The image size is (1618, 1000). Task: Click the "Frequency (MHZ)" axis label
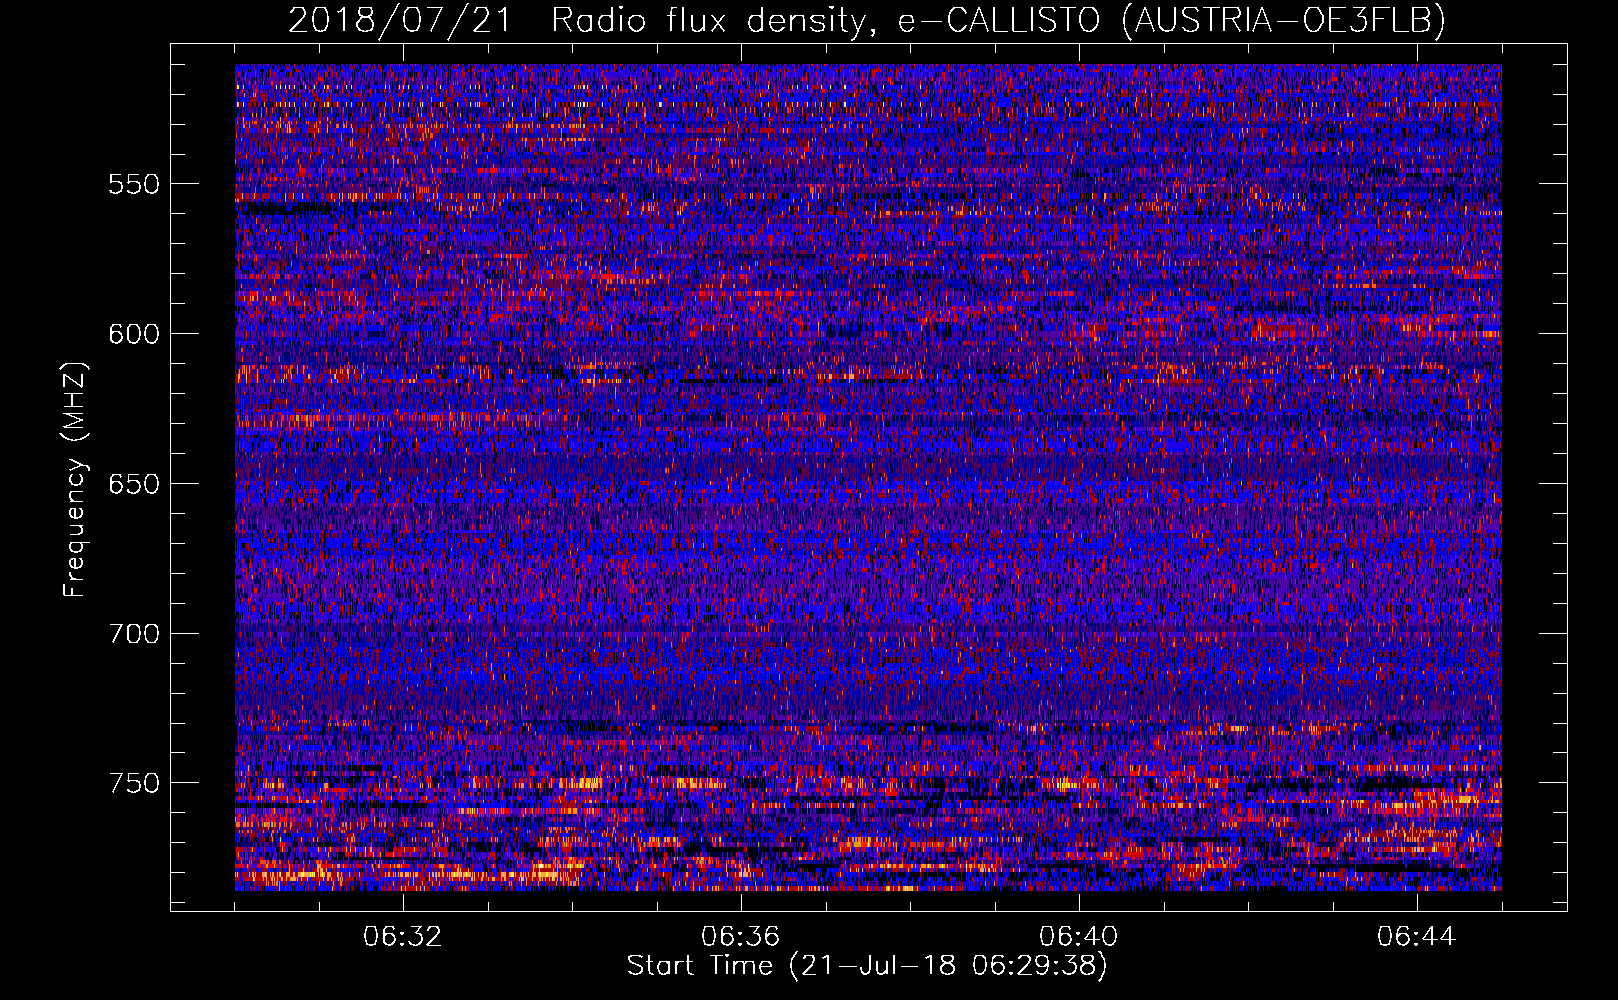(x=76, y=480)
